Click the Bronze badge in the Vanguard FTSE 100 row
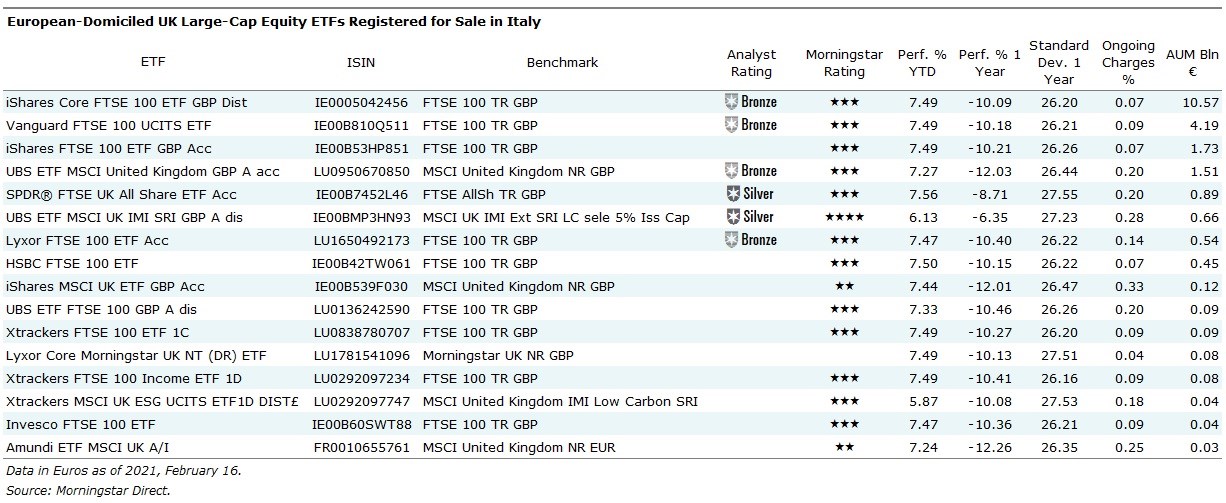The height and width of the screenshot is (503, 1226). (x=751, y=125)
